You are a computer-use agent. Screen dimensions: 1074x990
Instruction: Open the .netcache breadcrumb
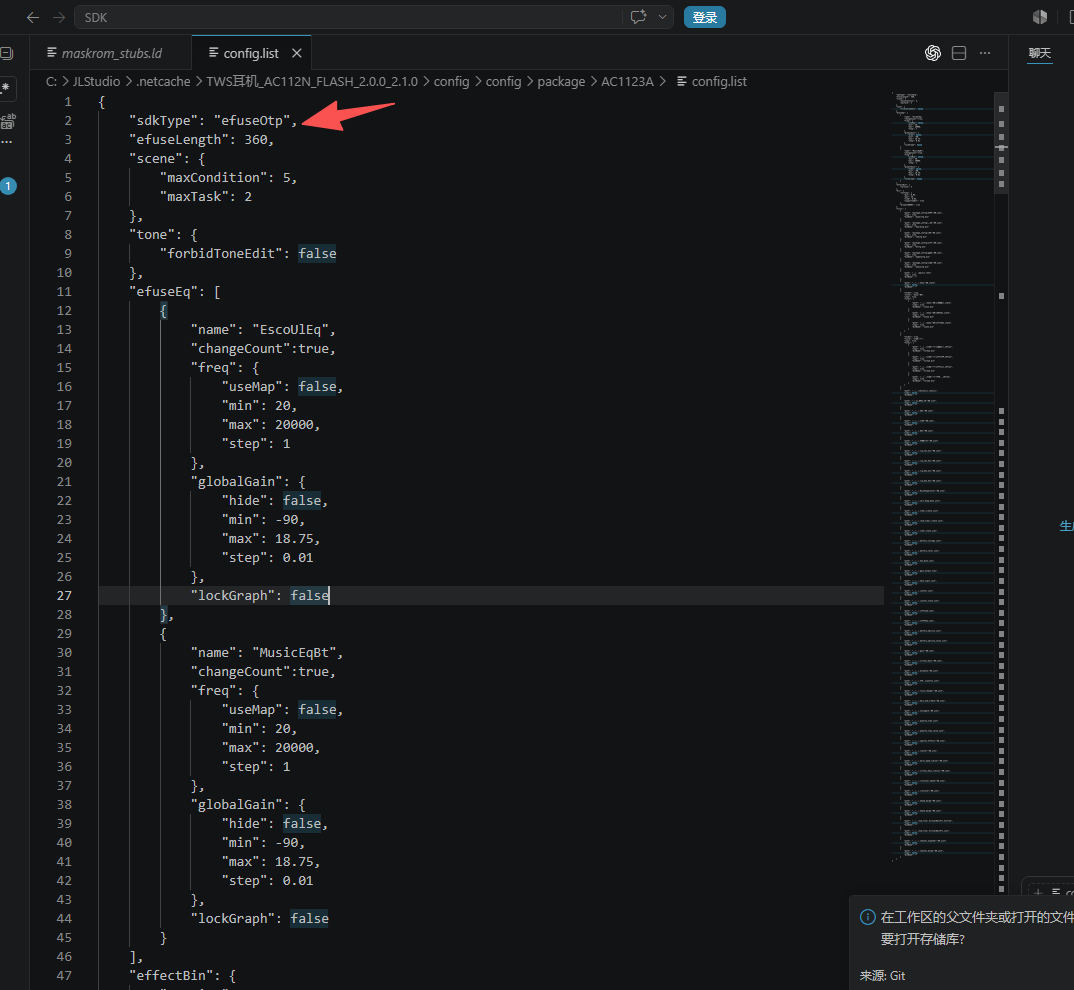pos(163,82)
